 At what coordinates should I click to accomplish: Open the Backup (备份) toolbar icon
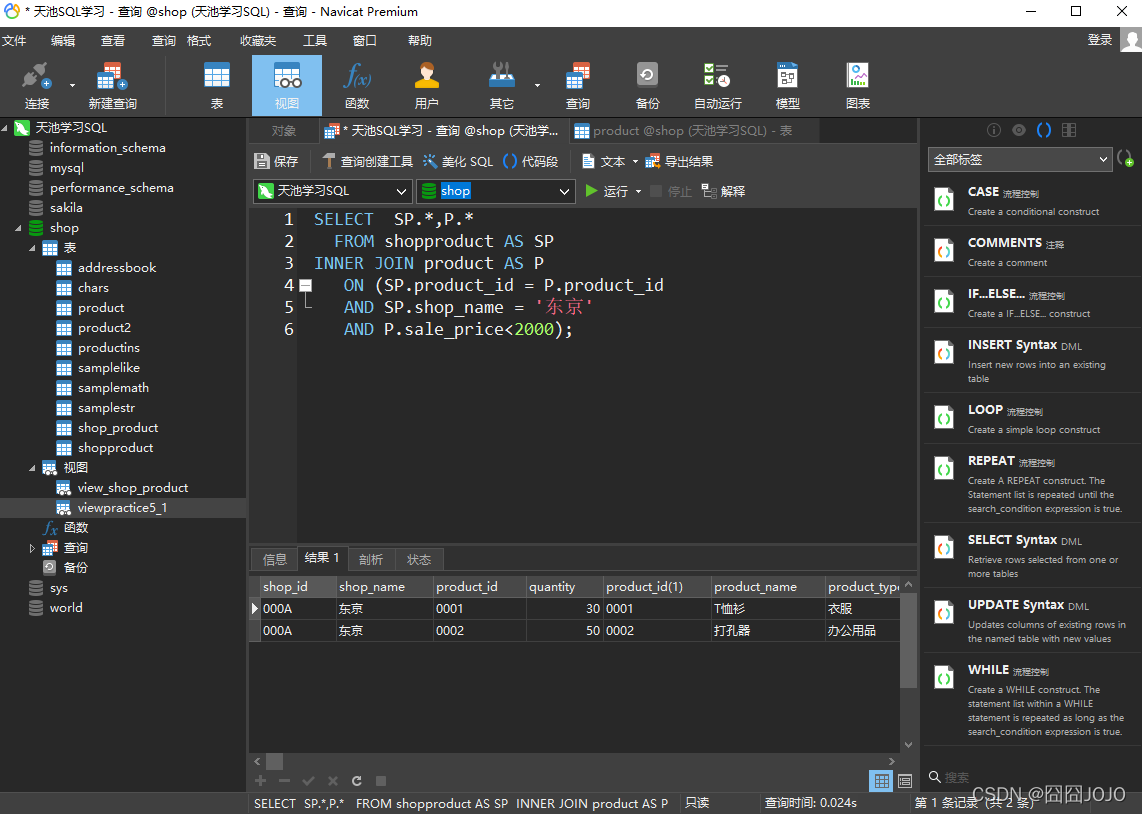tap(647, 86)
